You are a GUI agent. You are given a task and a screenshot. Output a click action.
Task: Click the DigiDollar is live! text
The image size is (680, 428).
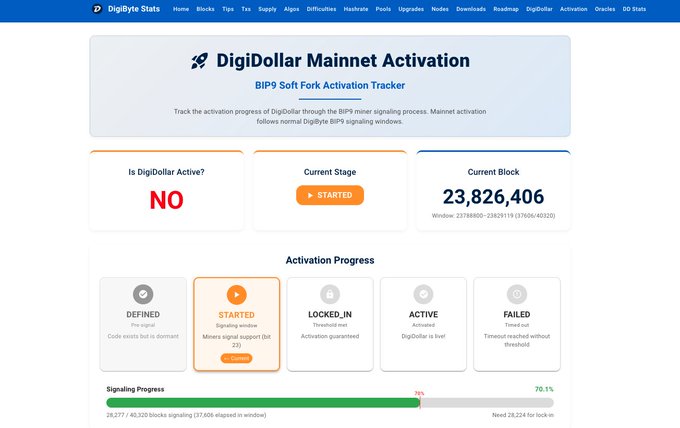[423, 336]
